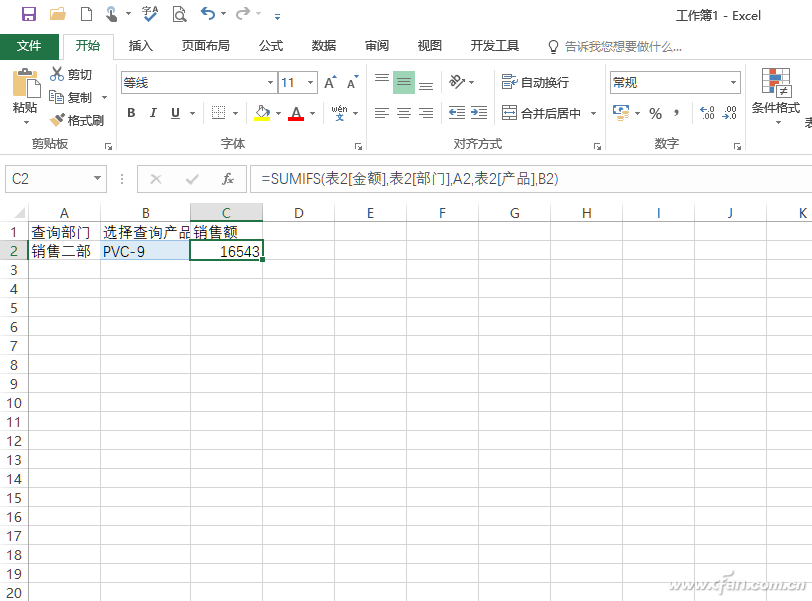812x601 pixels.
Task: Open print preview icon
Action: tap(179, 14)
